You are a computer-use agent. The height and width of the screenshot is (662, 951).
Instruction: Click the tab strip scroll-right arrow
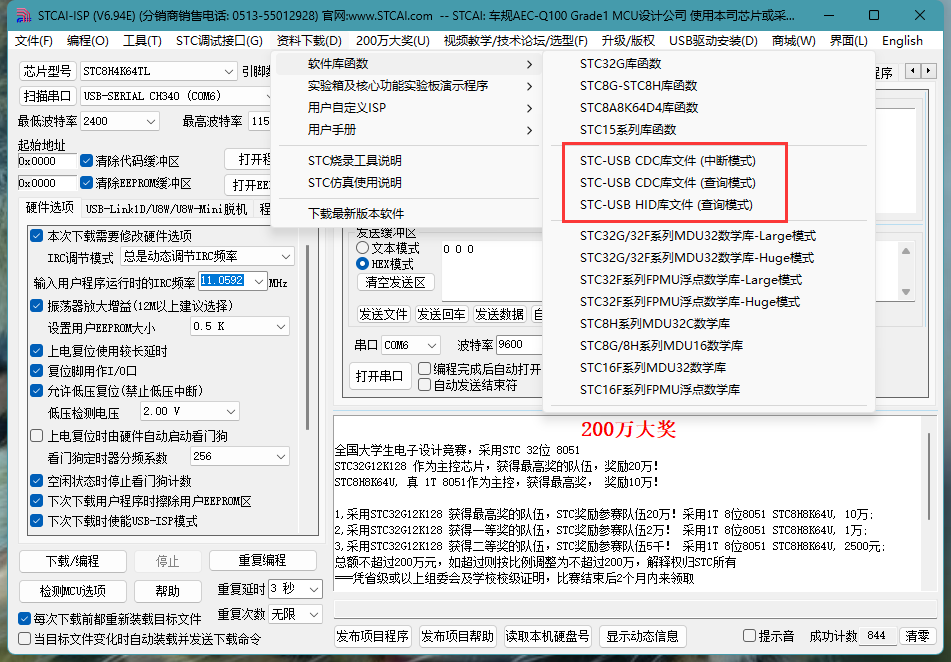[928, 71]
